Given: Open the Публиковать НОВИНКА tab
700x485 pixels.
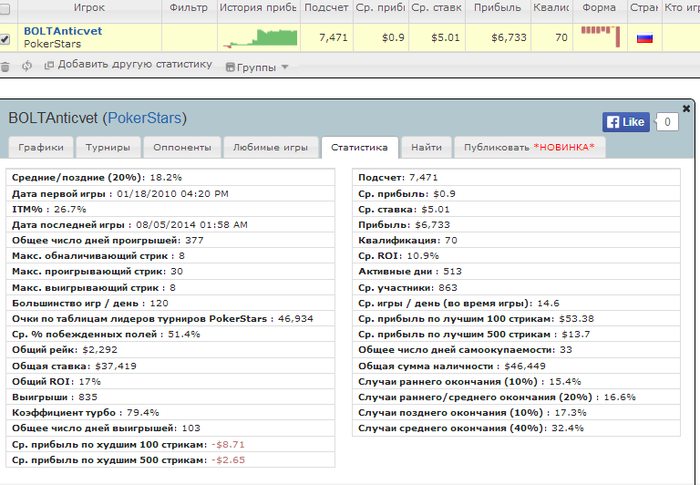Looking at the screenshot, I should [x=529, y=147].
